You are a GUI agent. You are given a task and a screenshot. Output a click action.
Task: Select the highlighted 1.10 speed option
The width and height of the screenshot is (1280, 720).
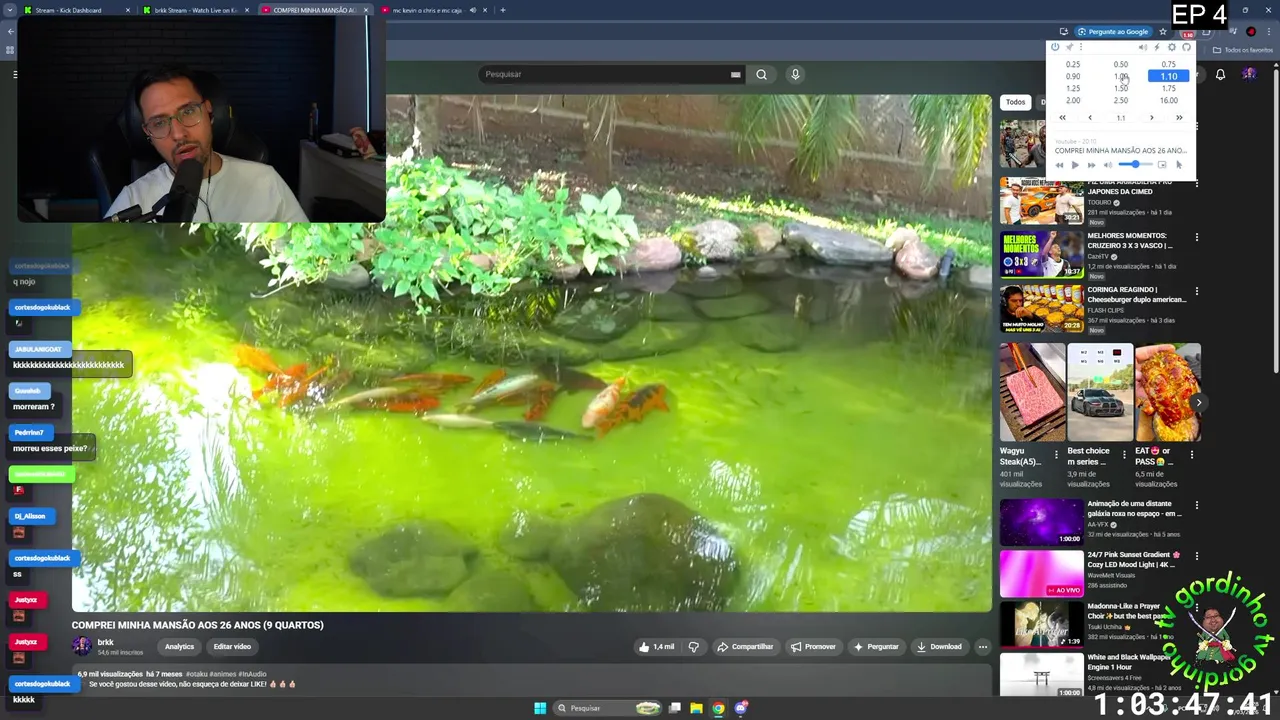tap(1168, 76)
